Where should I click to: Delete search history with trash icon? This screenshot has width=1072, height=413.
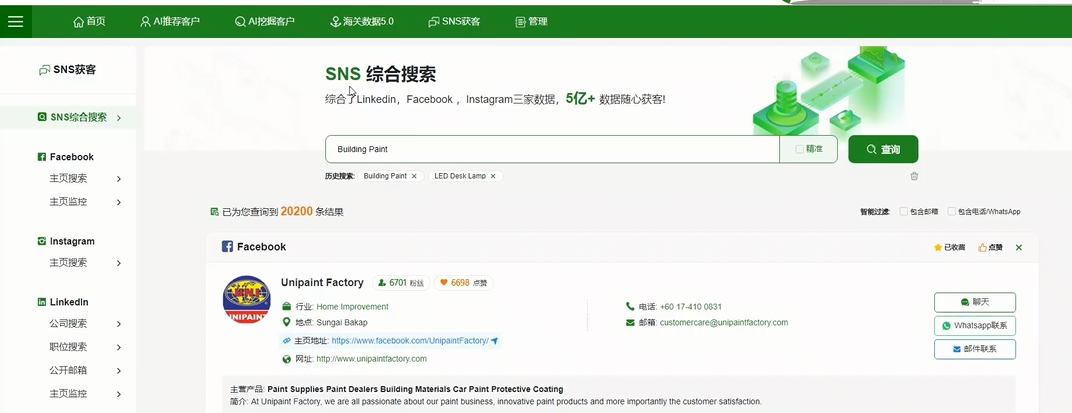(x=914, y=176)
